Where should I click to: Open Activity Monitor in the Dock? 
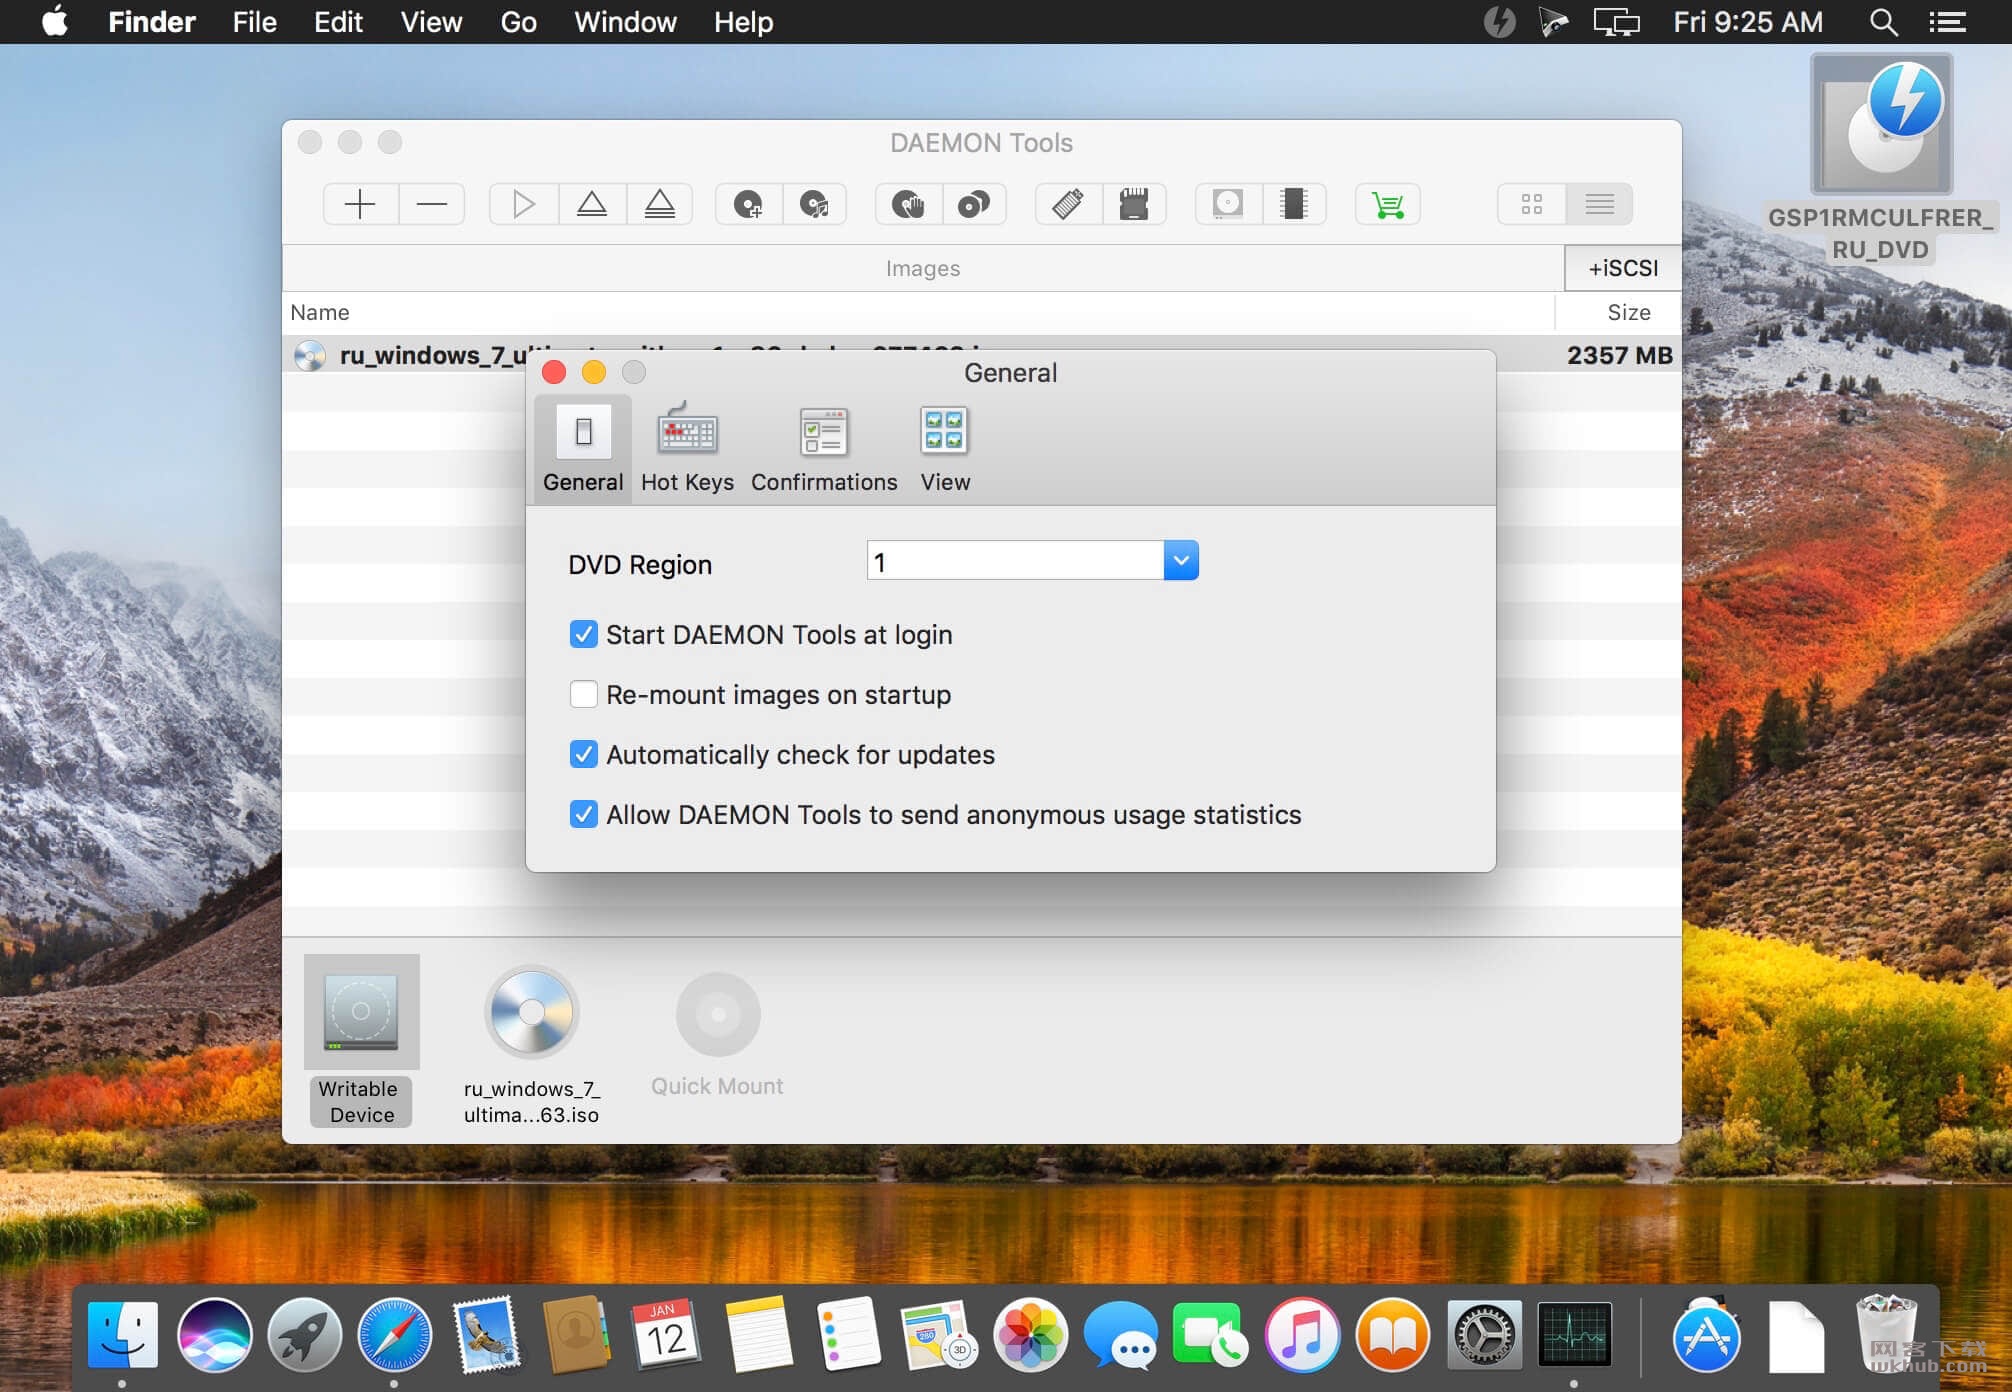pos(1575,1335)
